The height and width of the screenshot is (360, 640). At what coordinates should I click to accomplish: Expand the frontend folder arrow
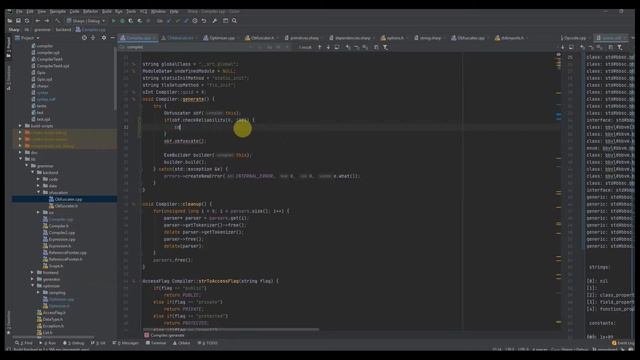(x=32, y=273)
